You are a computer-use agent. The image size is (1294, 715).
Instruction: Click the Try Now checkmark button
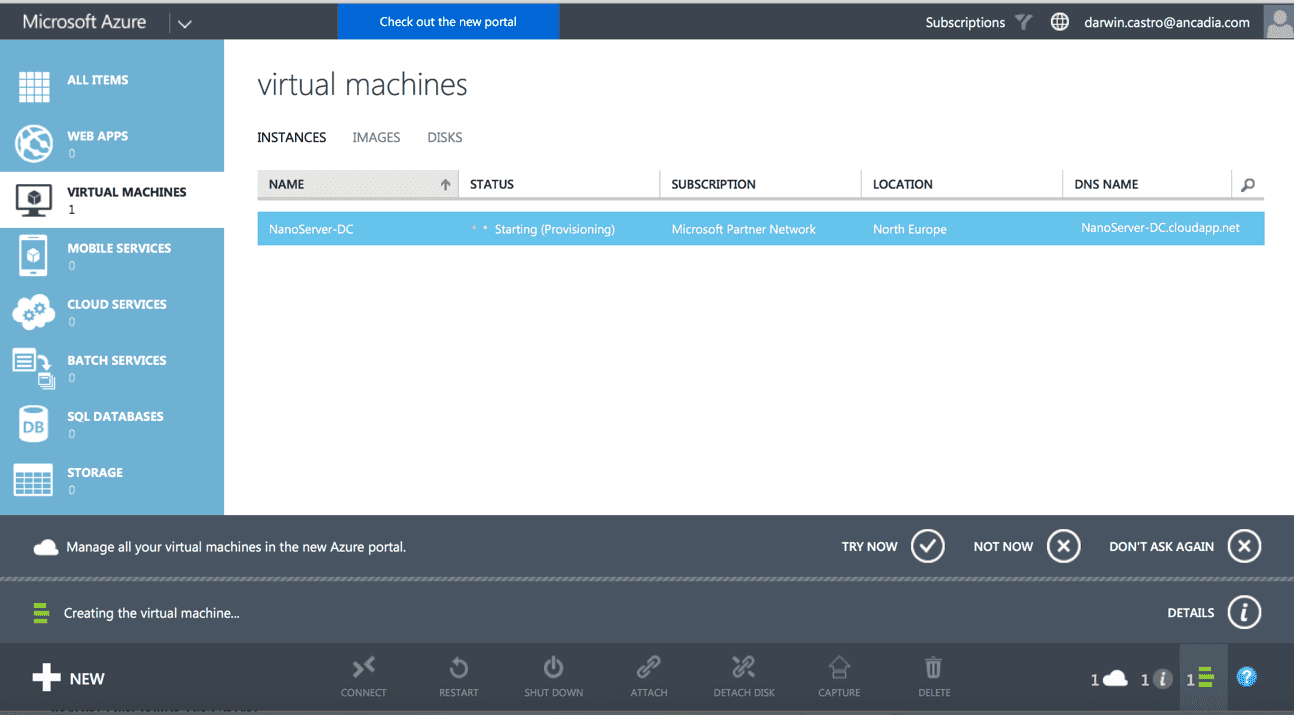pos(928,546)
